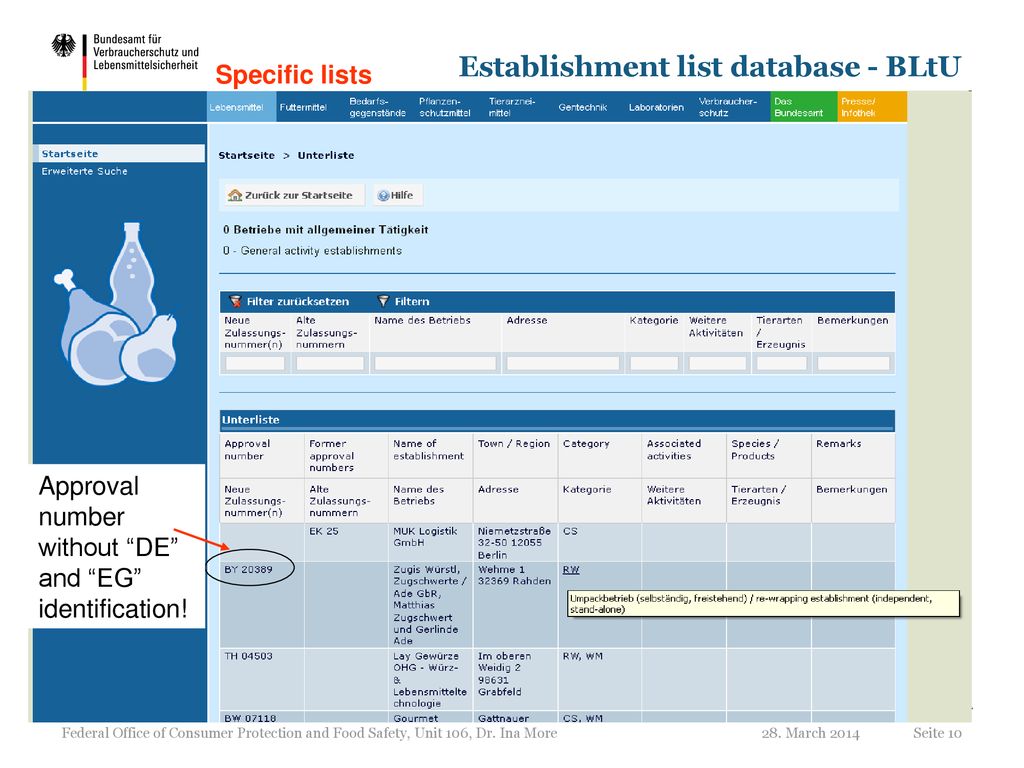Click the 0 Betriebe mit allgemeiner Tätigkeit heading
1024x768 pixels.
(x=325, y=230)
